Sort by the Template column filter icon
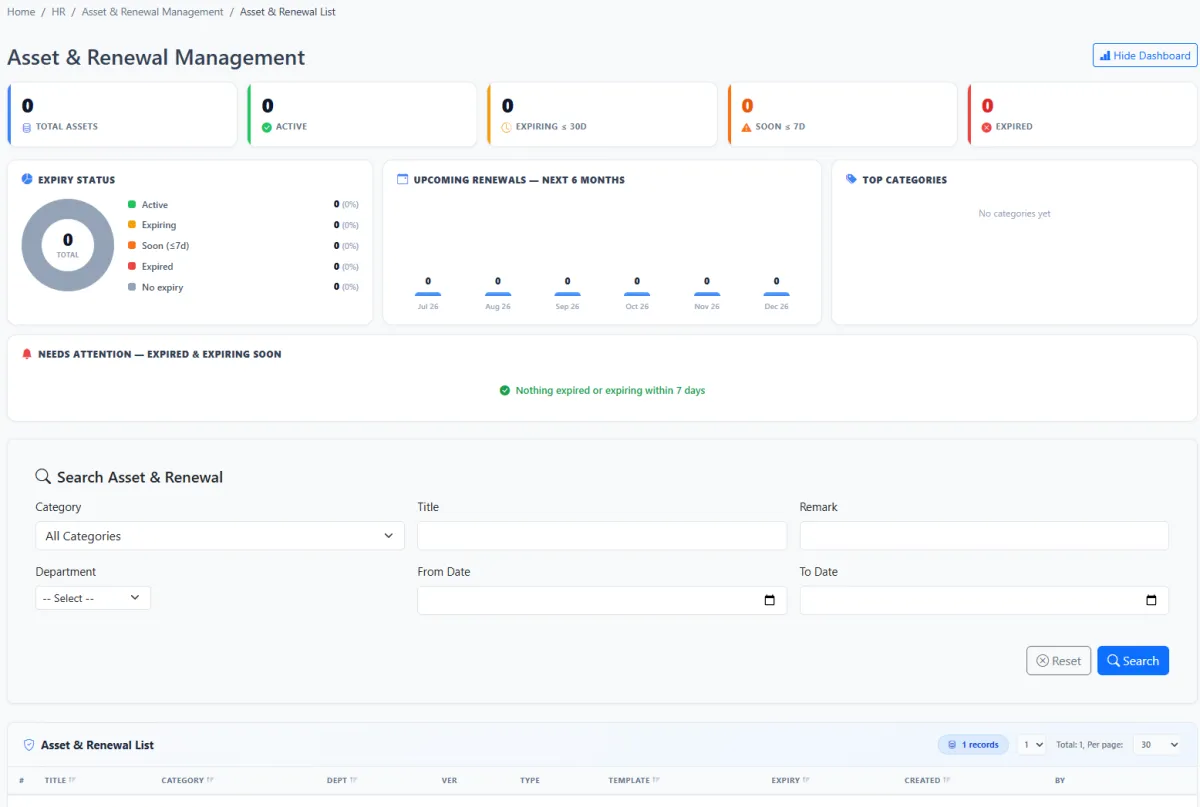The width and height of the screenshot is (1200, 807). coord(654,780)
